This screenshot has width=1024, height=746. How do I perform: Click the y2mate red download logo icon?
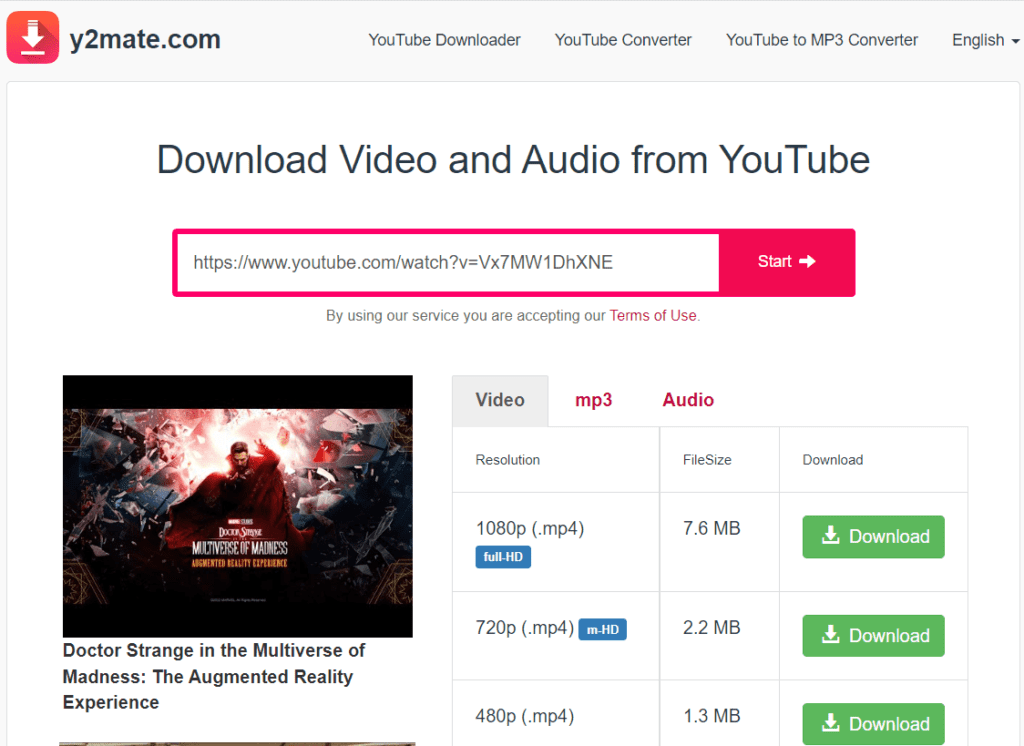coord(33,37)
